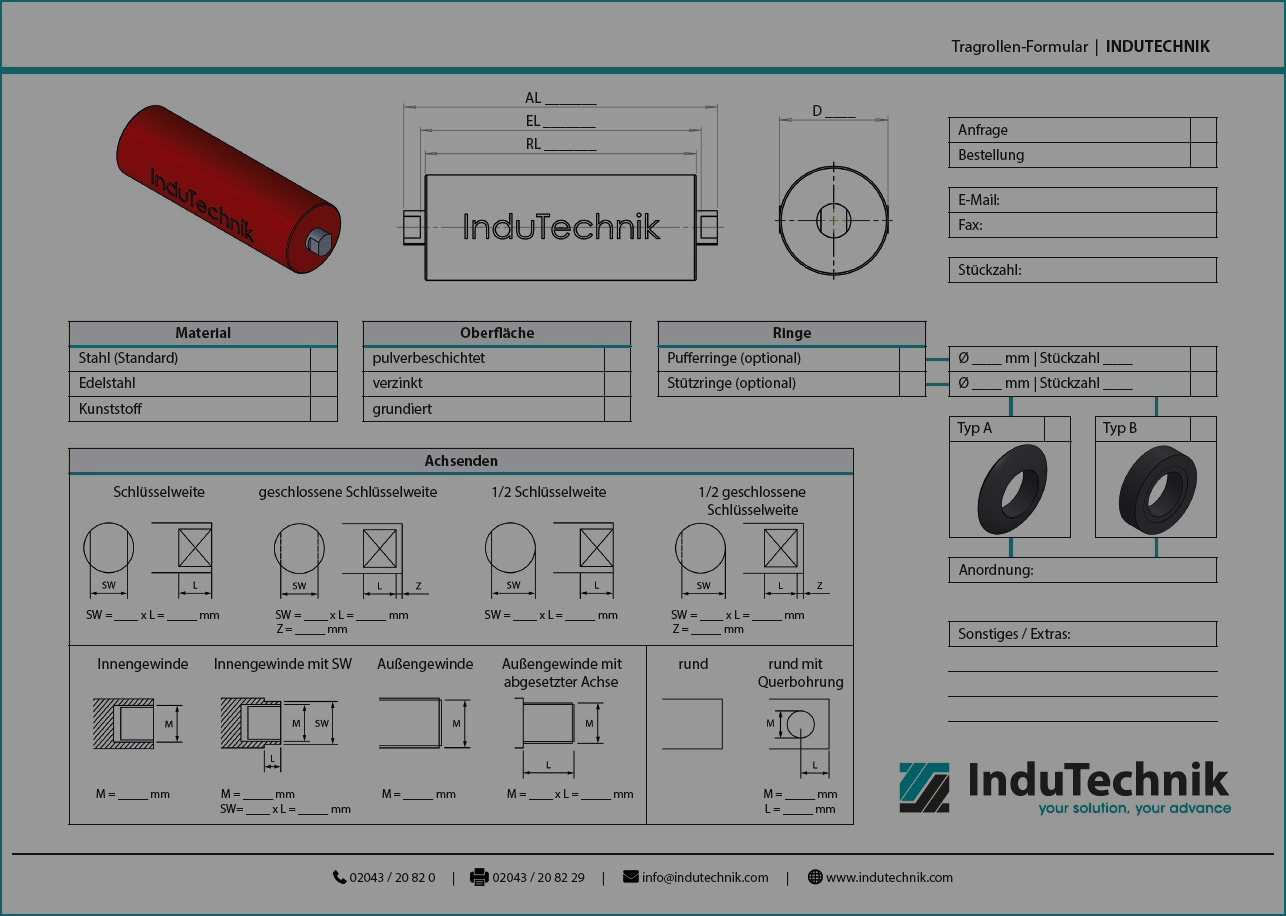Click the InduTechnik logo emblem

coord(924,788)
